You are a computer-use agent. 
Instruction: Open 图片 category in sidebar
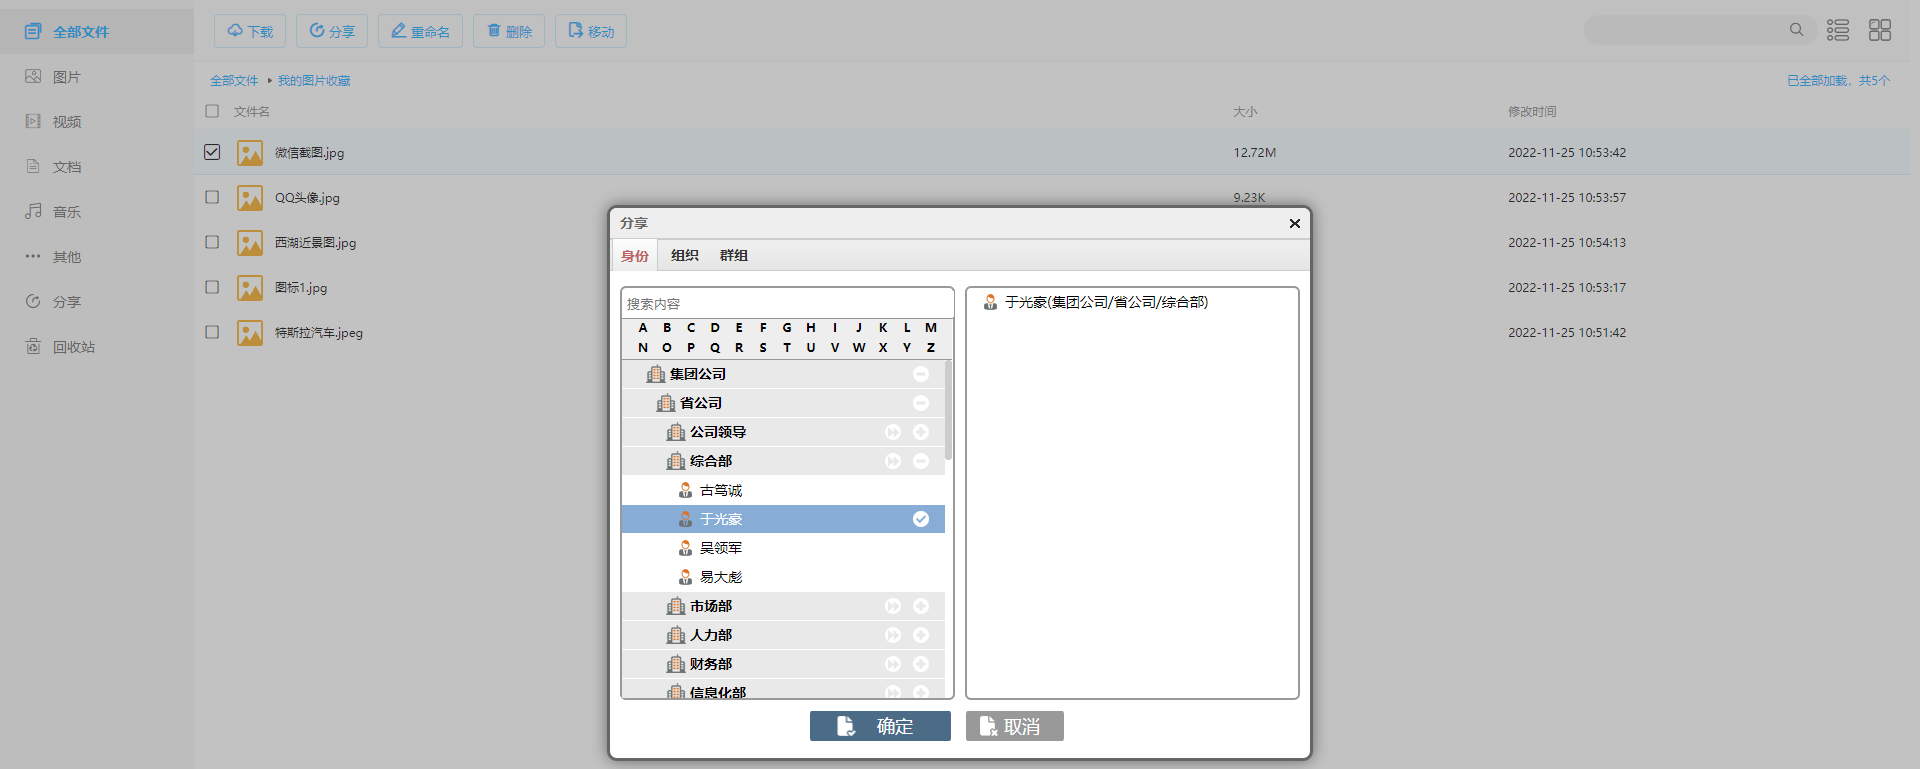tap(66, 77)
